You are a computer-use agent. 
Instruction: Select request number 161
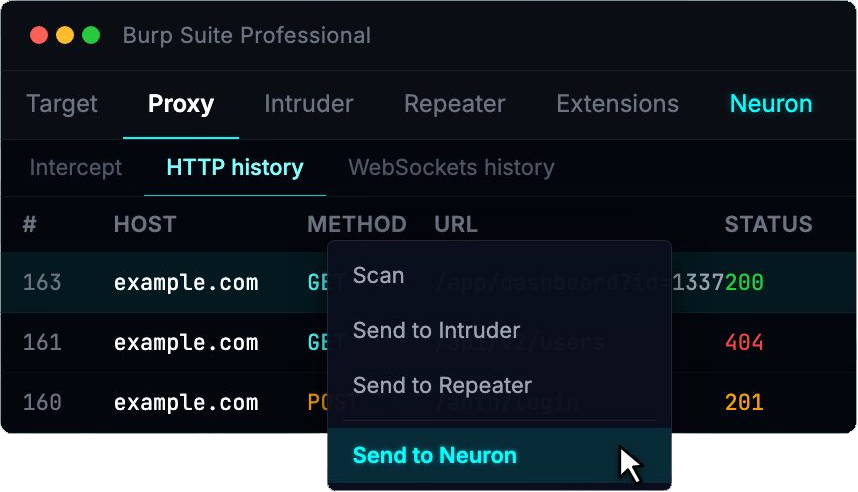pos(42,343)
